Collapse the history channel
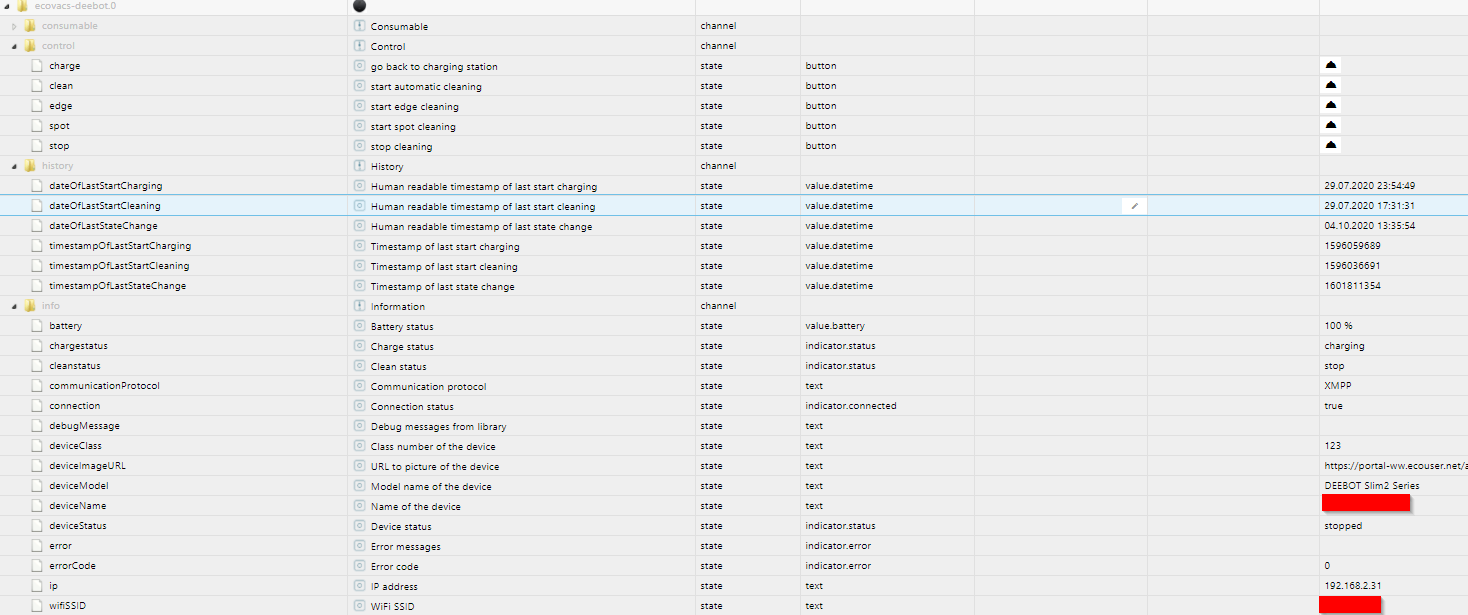The image size is (1468, 615). [15, 166]
